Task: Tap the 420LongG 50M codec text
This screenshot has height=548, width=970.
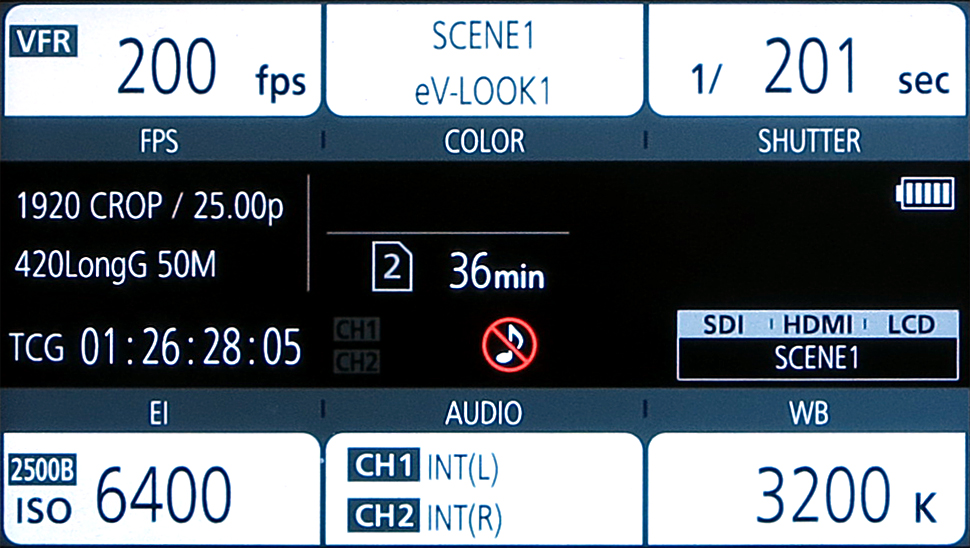Action: pos(116,266)
